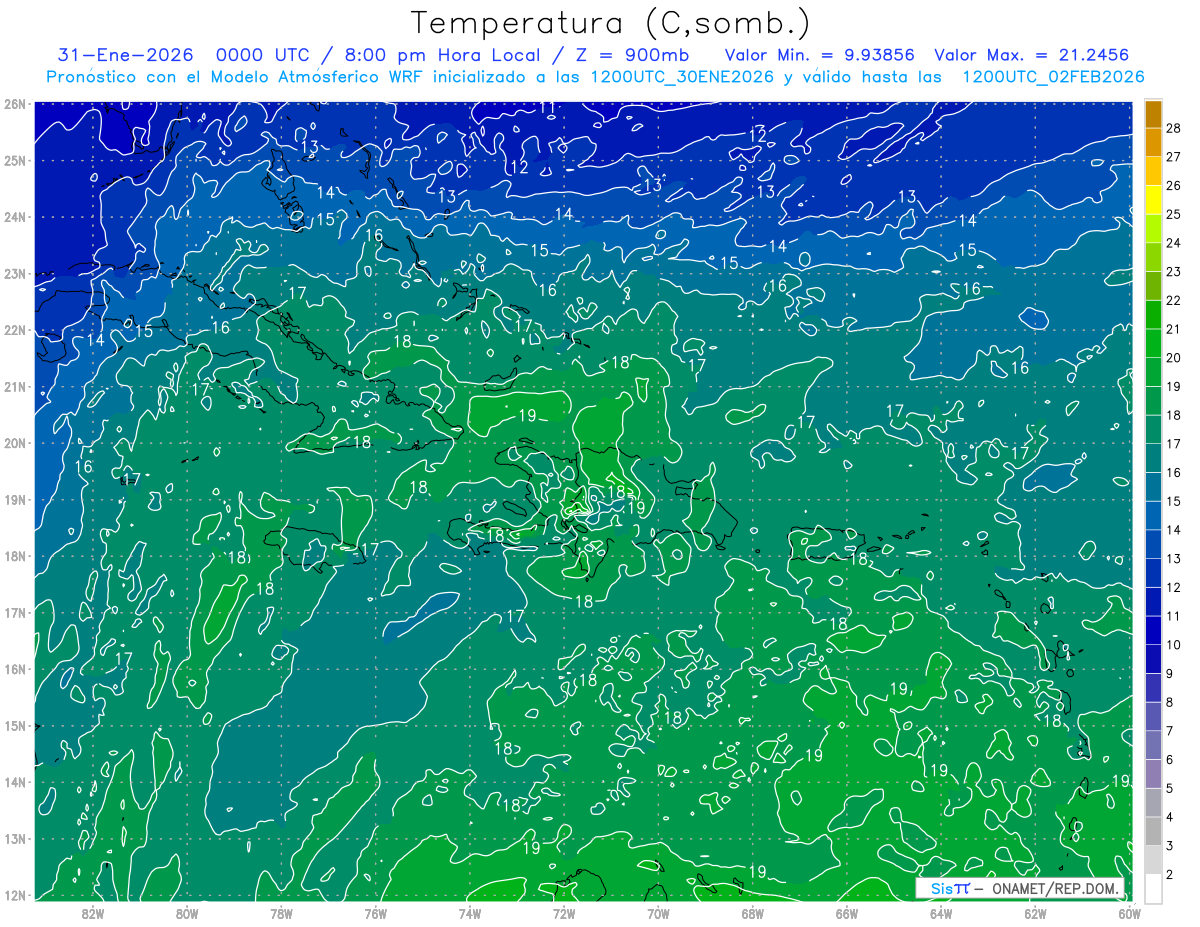Click the '14N' latitude axis label
Screen dimensions: 1200x927
click(x=15, y=782)
